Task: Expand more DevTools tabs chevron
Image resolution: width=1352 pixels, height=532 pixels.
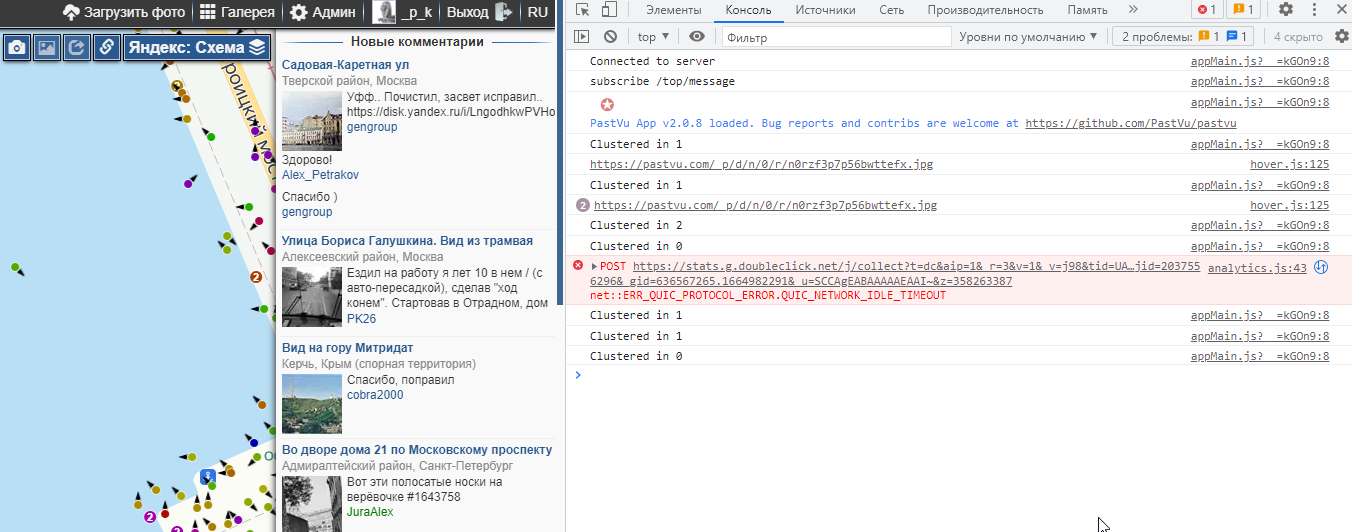Action: coord(1133,10)
